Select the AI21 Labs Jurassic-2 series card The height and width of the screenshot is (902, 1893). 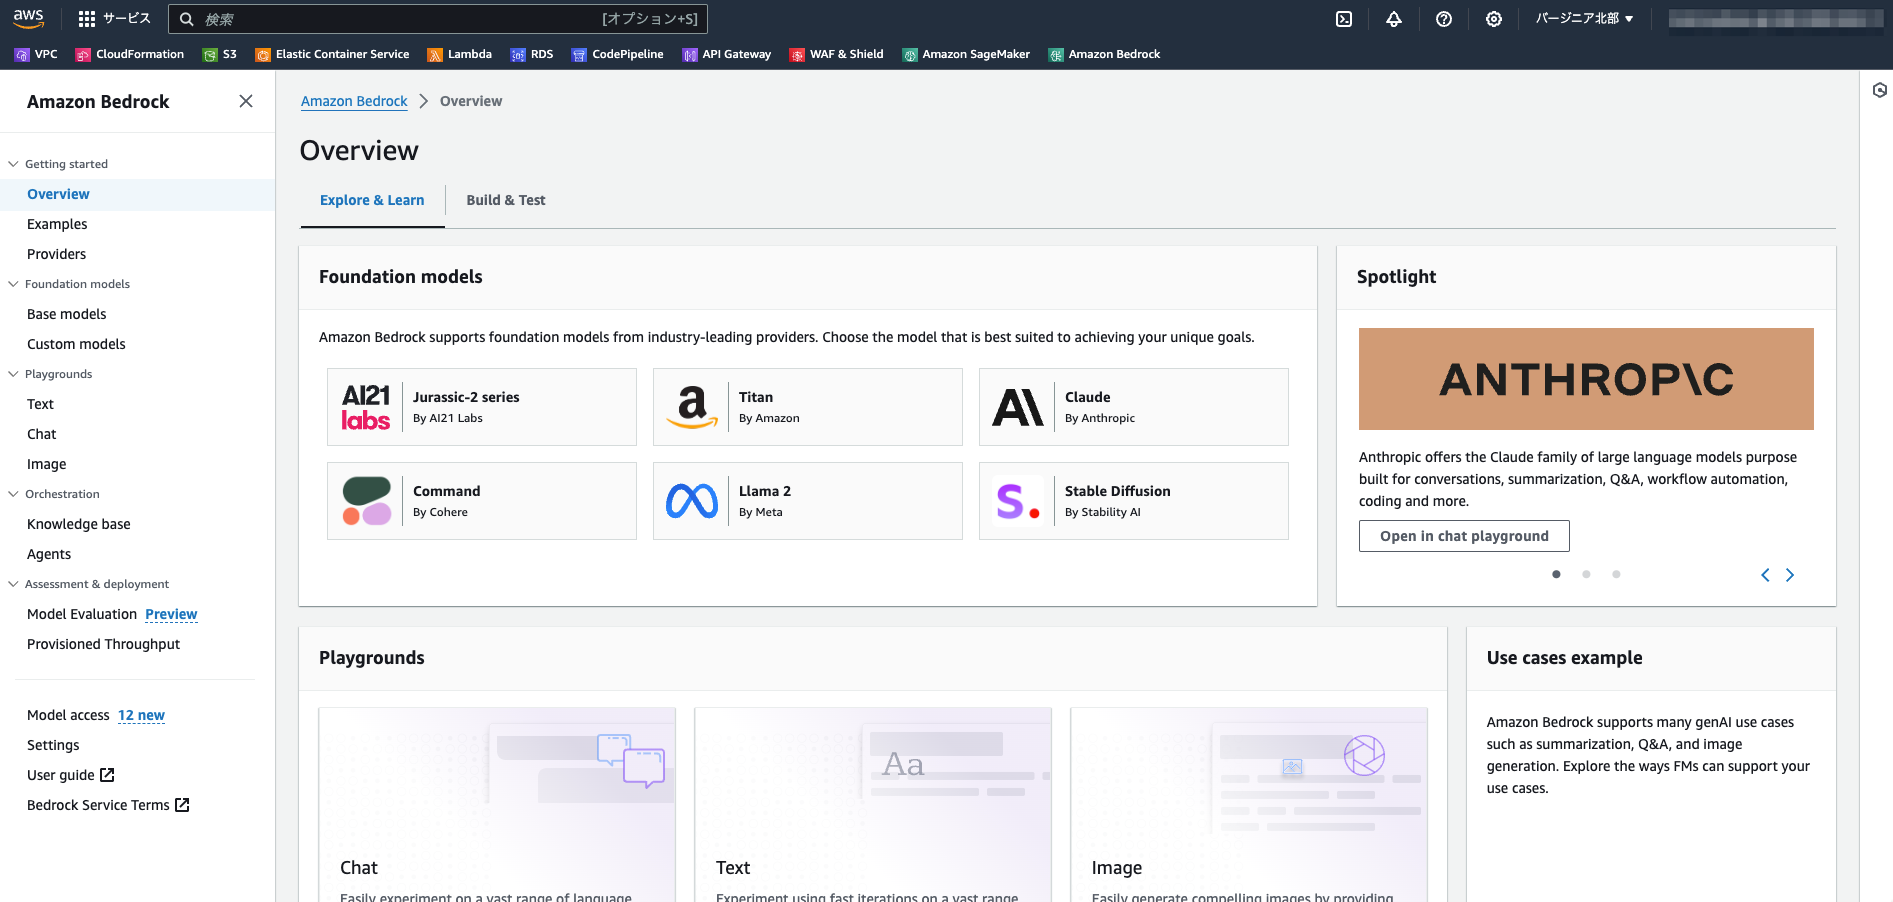pos(482,407)
